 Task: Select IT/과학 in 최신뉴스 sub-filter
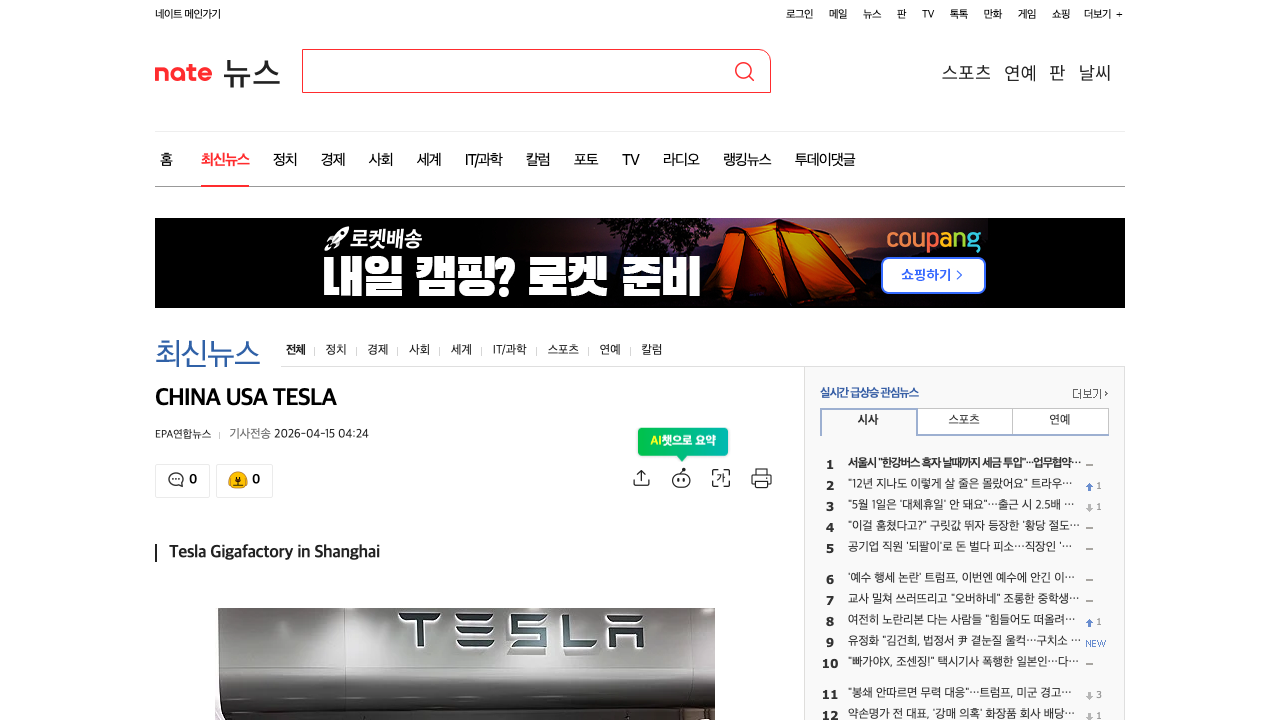pyautogui.click(x=509, y=350)
